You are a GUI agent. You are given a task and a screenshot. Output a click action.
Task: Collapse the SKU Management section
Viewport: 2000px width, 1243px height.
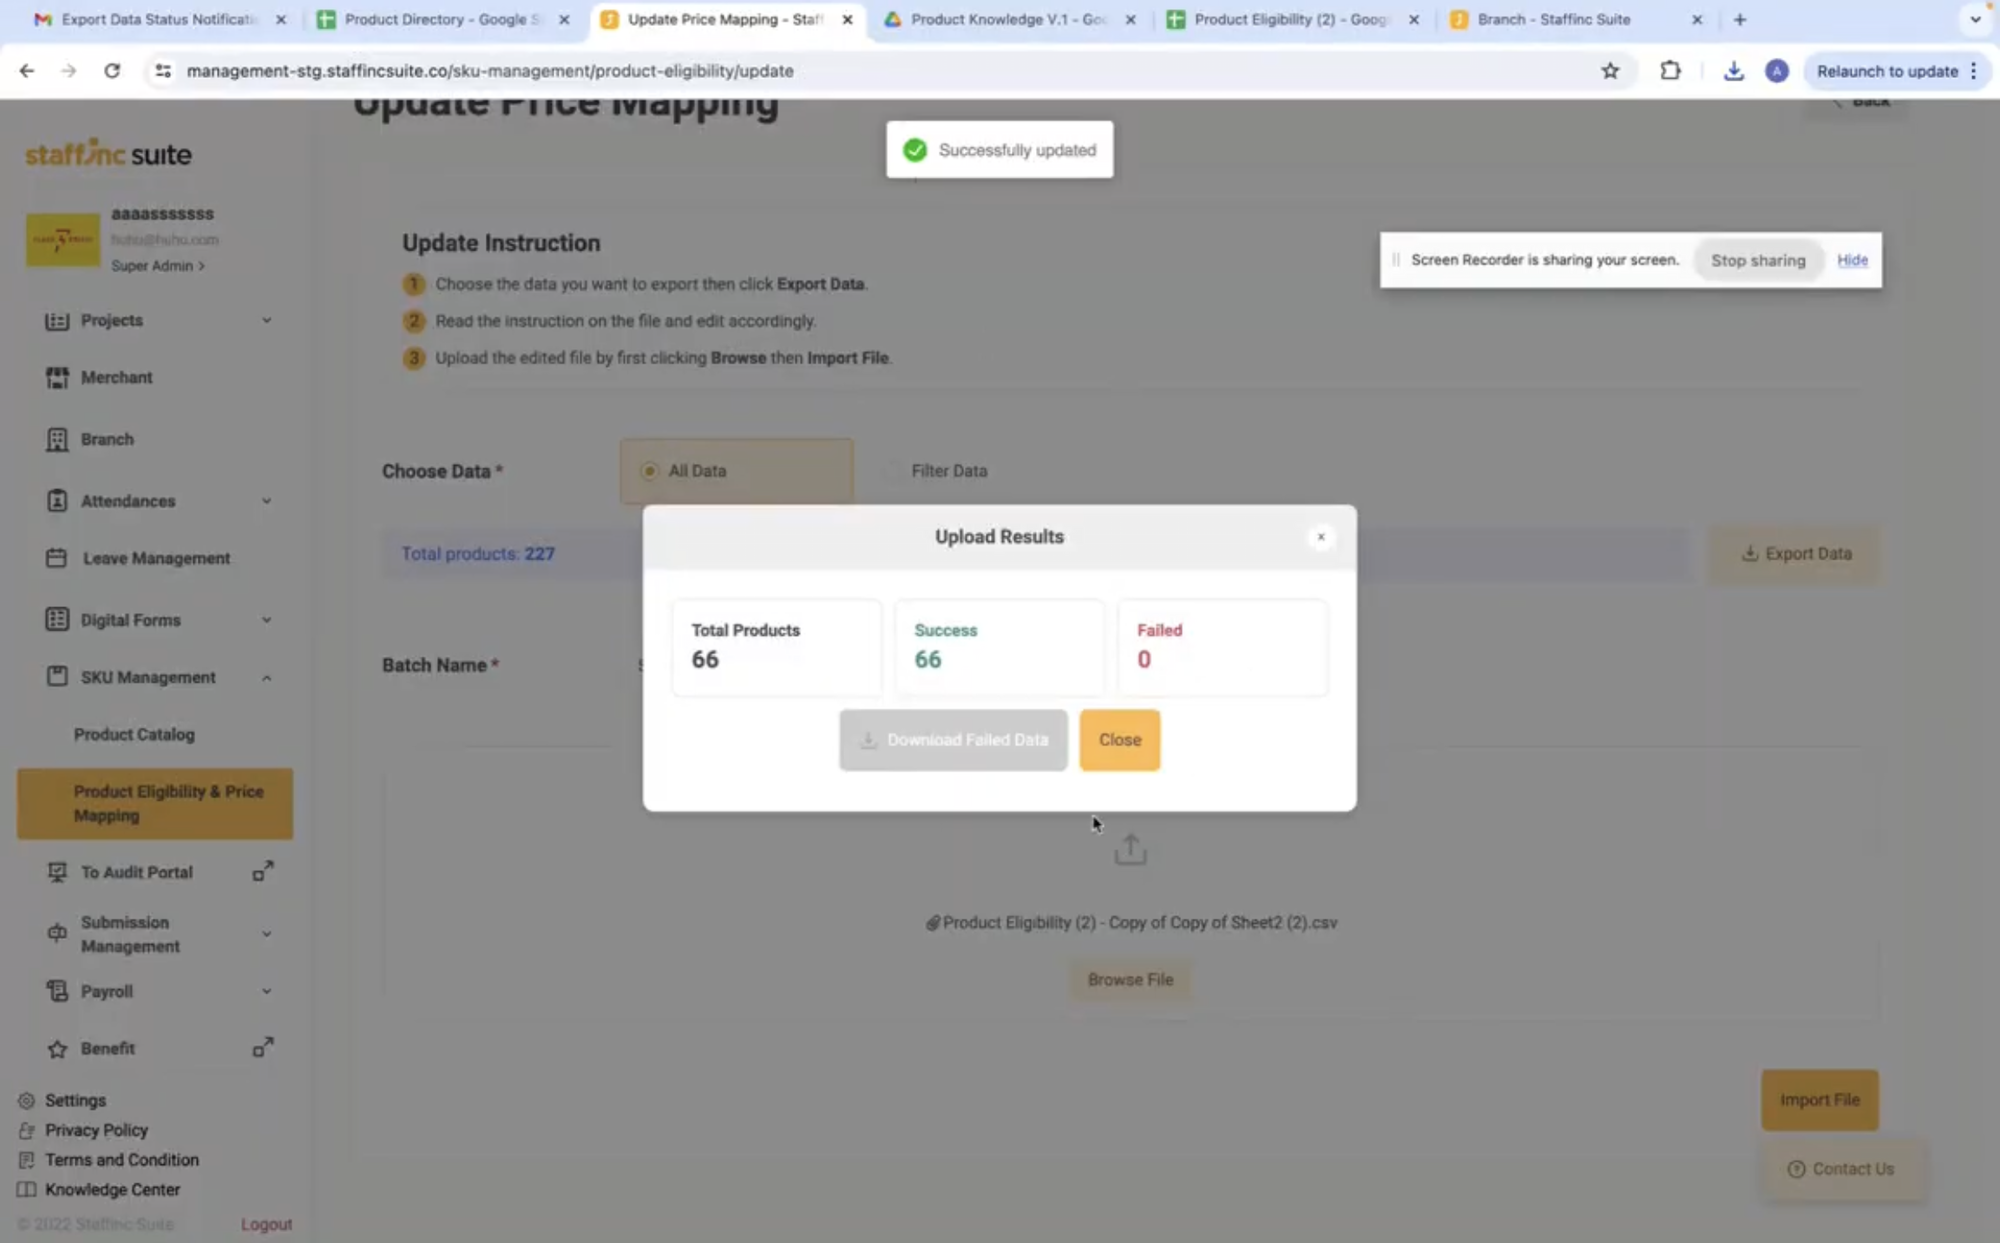pos(266,678)
